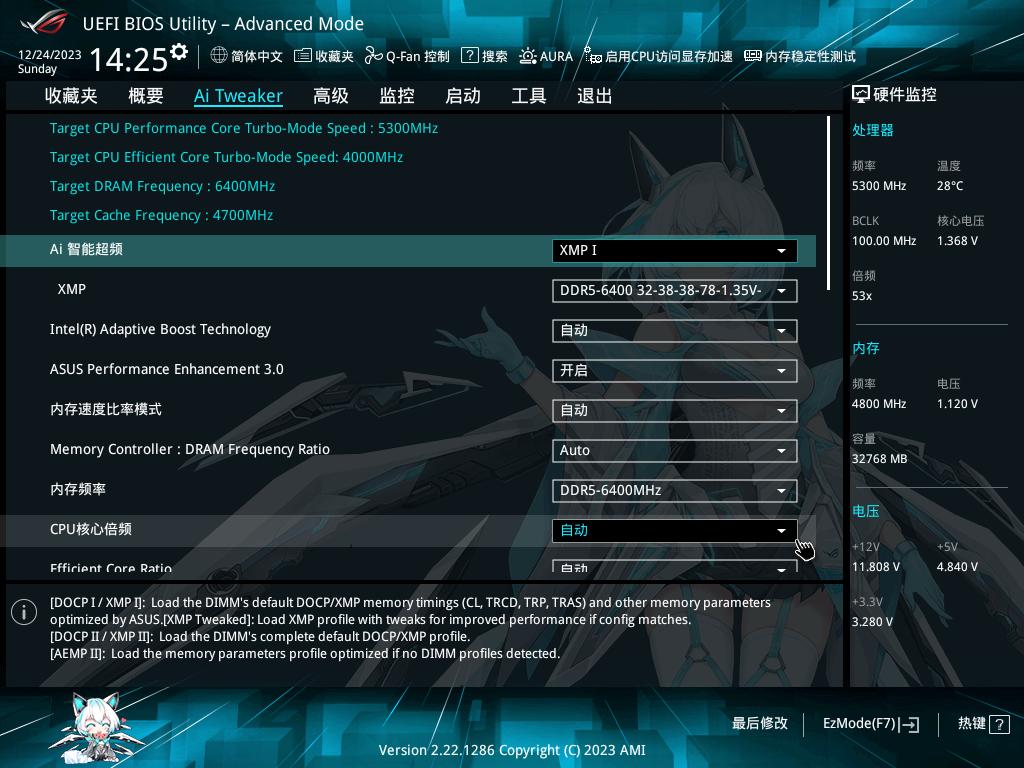
Task: Click Memory Controller : DRAM Frequency Ratio label
Action: coord(190,449)
